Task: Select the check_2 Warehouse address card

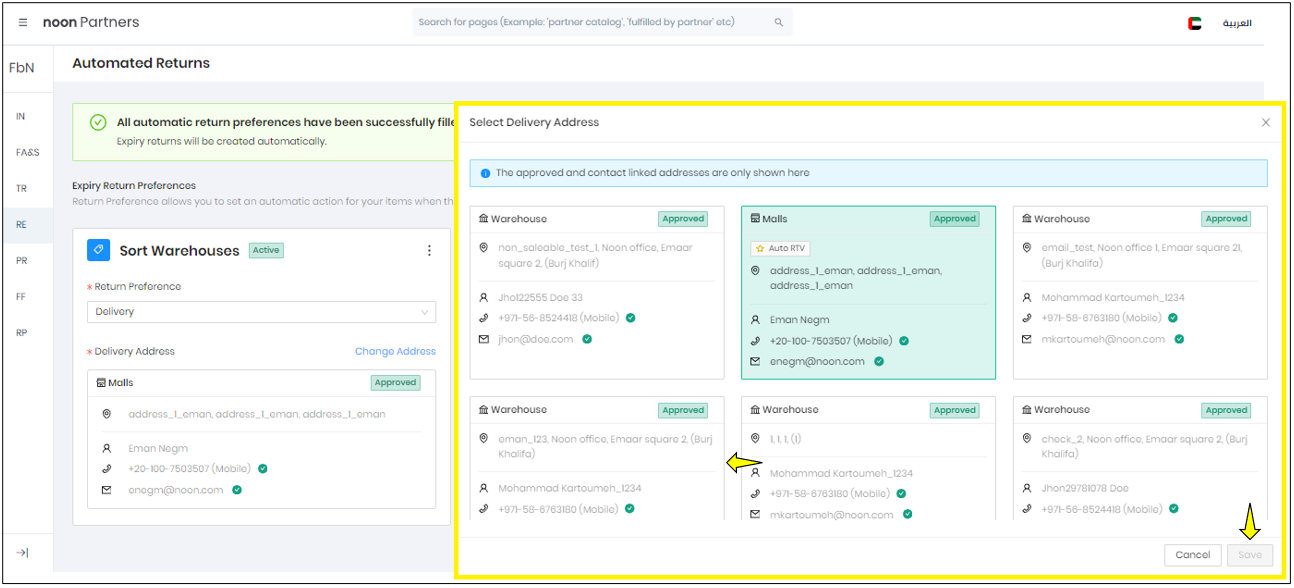Action: [x=1140, y=458]
